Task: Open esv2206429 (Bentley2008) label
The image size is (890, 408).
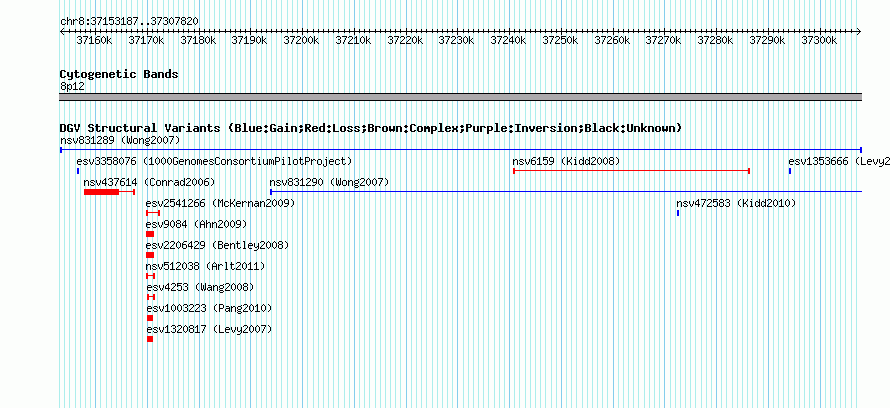Action: pos(217,245)
